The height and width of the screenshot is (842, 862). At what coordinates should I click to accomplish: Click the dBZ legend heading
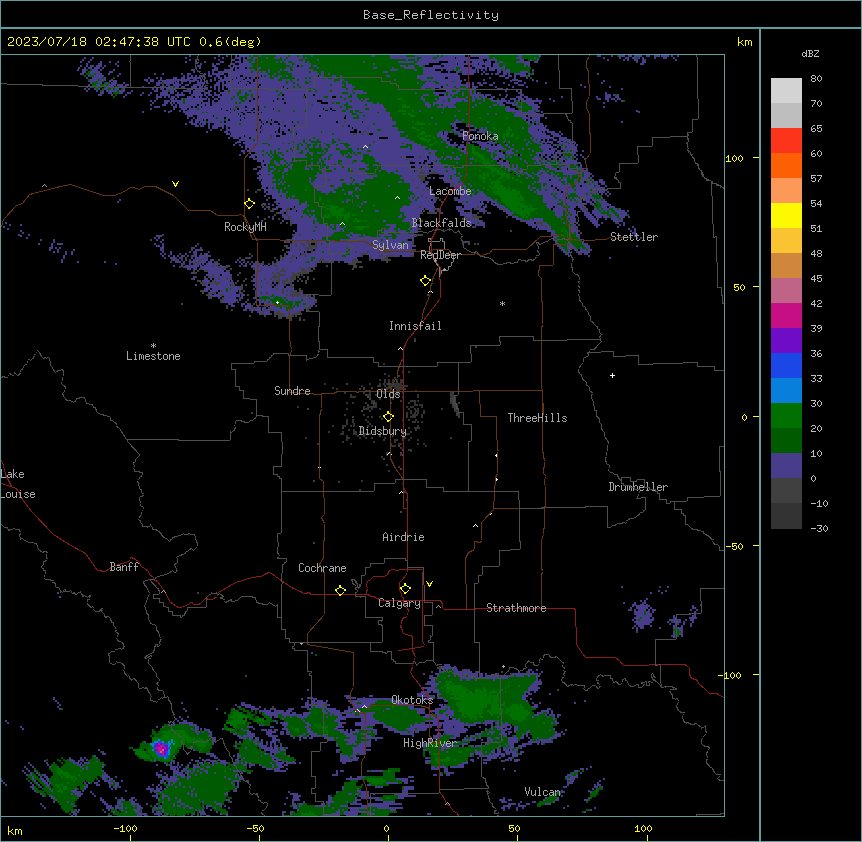click(810, 53)
